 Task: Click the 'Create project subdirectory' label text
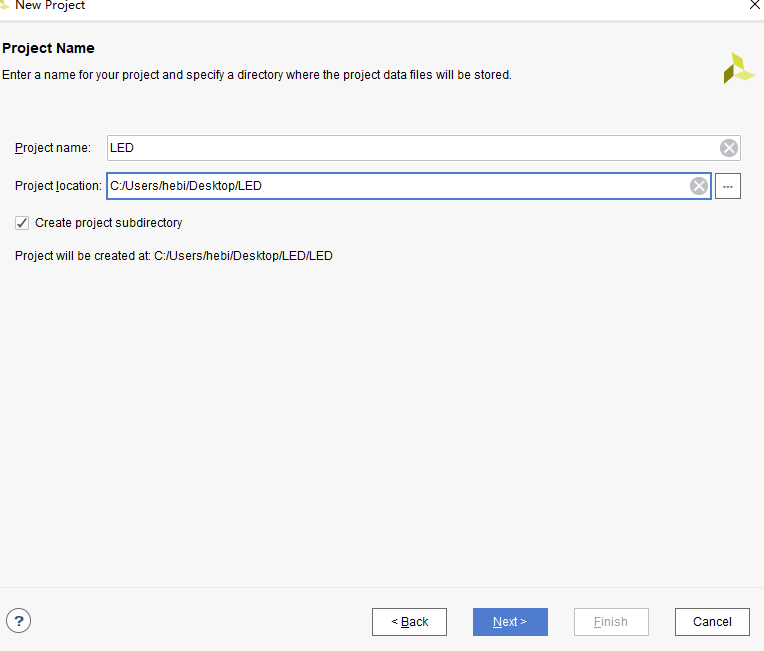pos(108,223)
